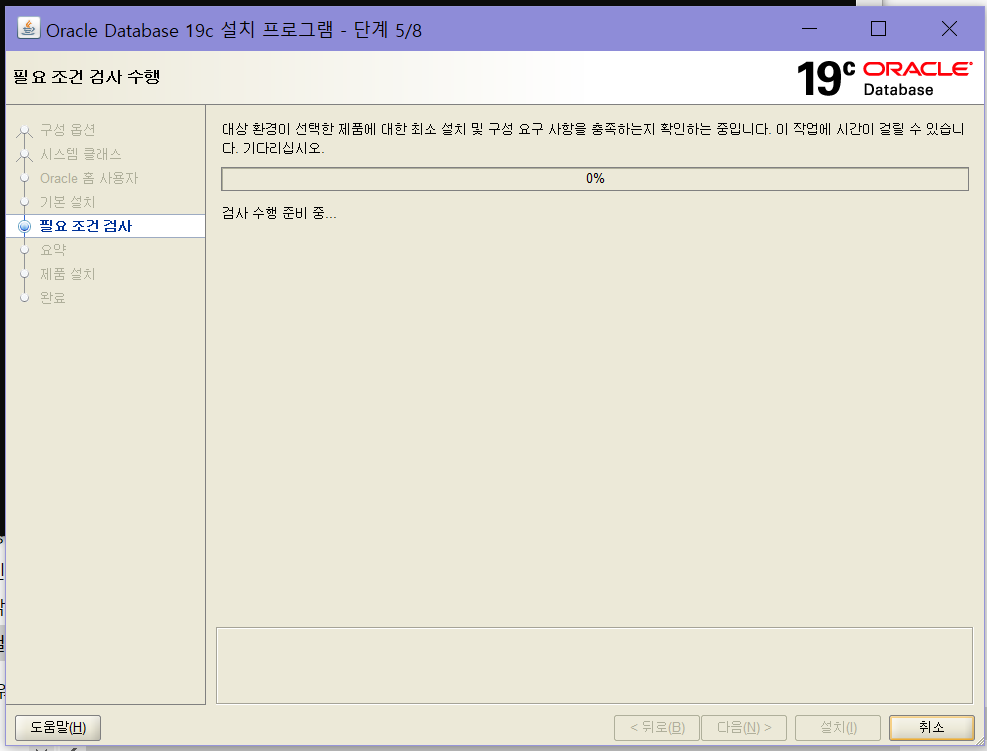
Task: Select the 기본 설치 step
Action: (67, 202)
